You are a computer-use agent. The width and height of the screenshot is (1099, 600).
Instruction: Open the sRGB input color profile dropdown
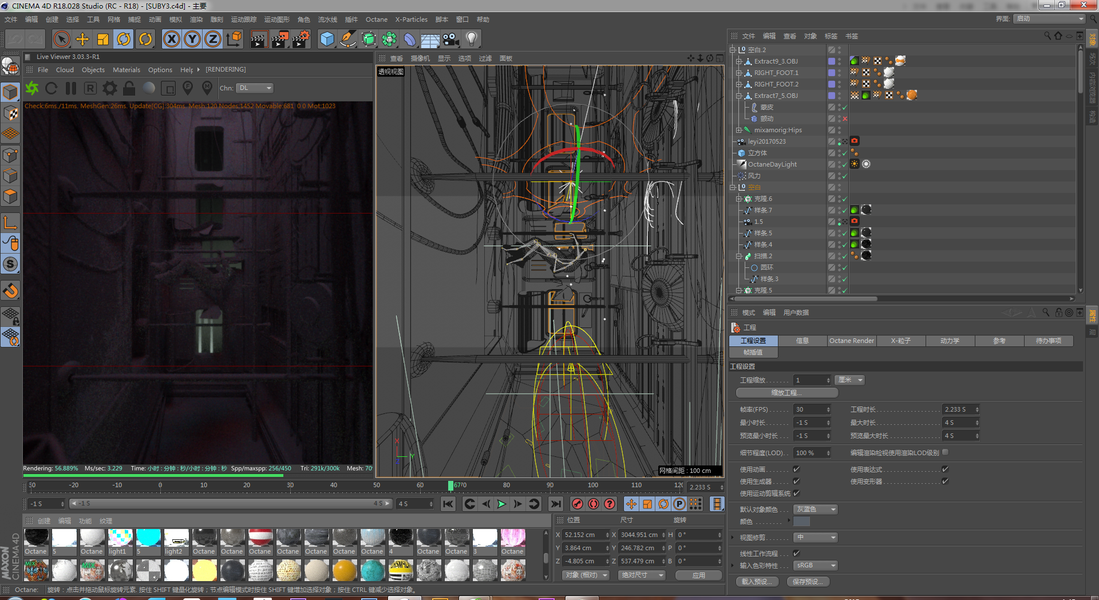(815, 566)
